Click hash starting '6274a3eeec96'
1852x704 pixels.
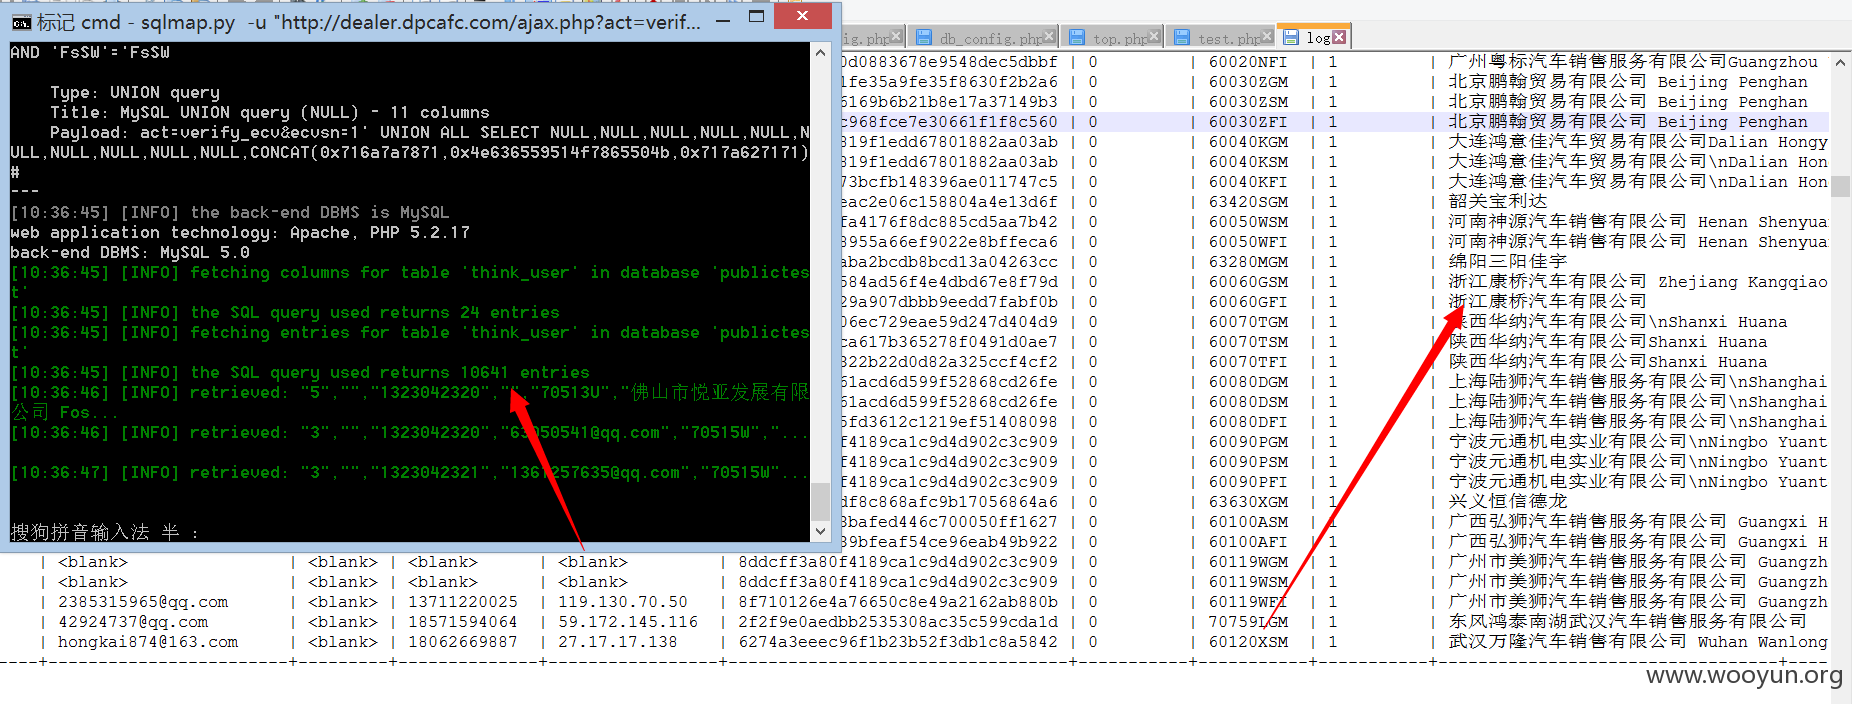point(898,642)
